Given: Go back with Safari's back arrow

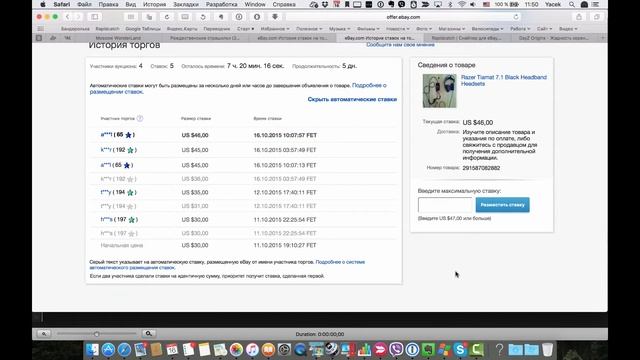Looking at the screenshot, I should tap(68, 17).
